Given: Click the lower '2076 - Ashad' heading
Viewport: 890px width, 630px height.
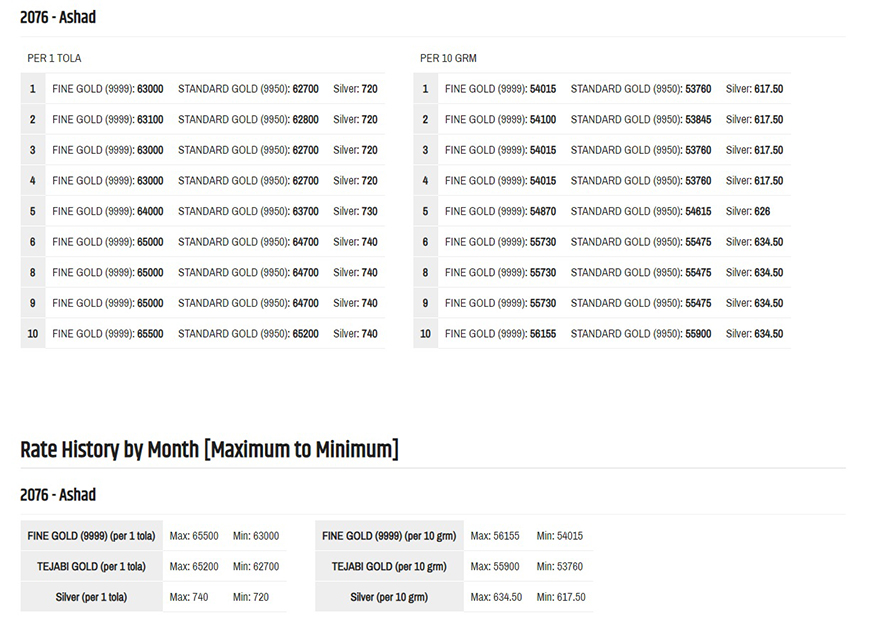Looking at the screenshot, I should click(x=58, y=495).
